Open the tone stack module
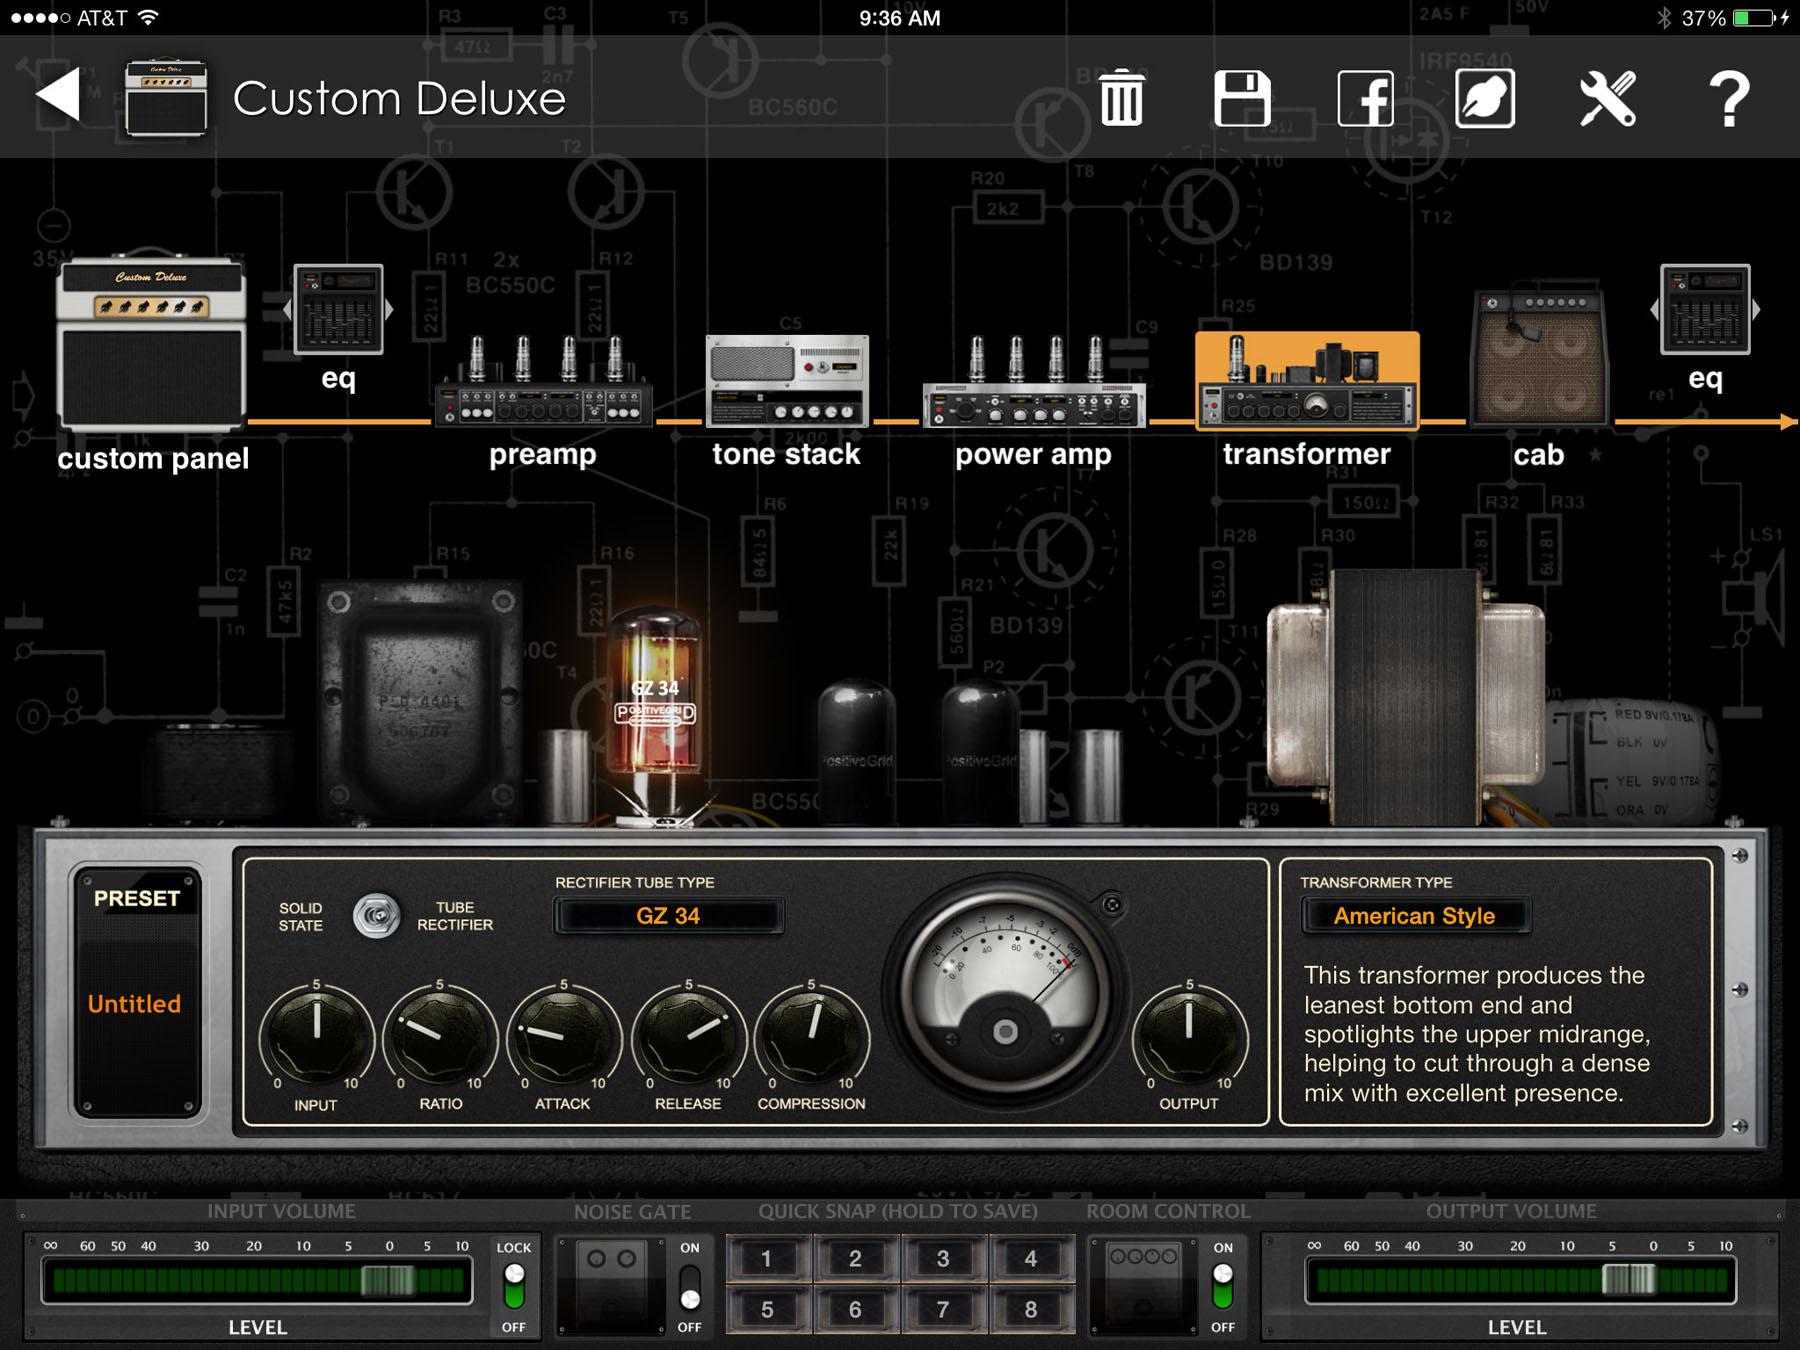This screenshot has width=1800, height=1350. [x=787, y=382]
